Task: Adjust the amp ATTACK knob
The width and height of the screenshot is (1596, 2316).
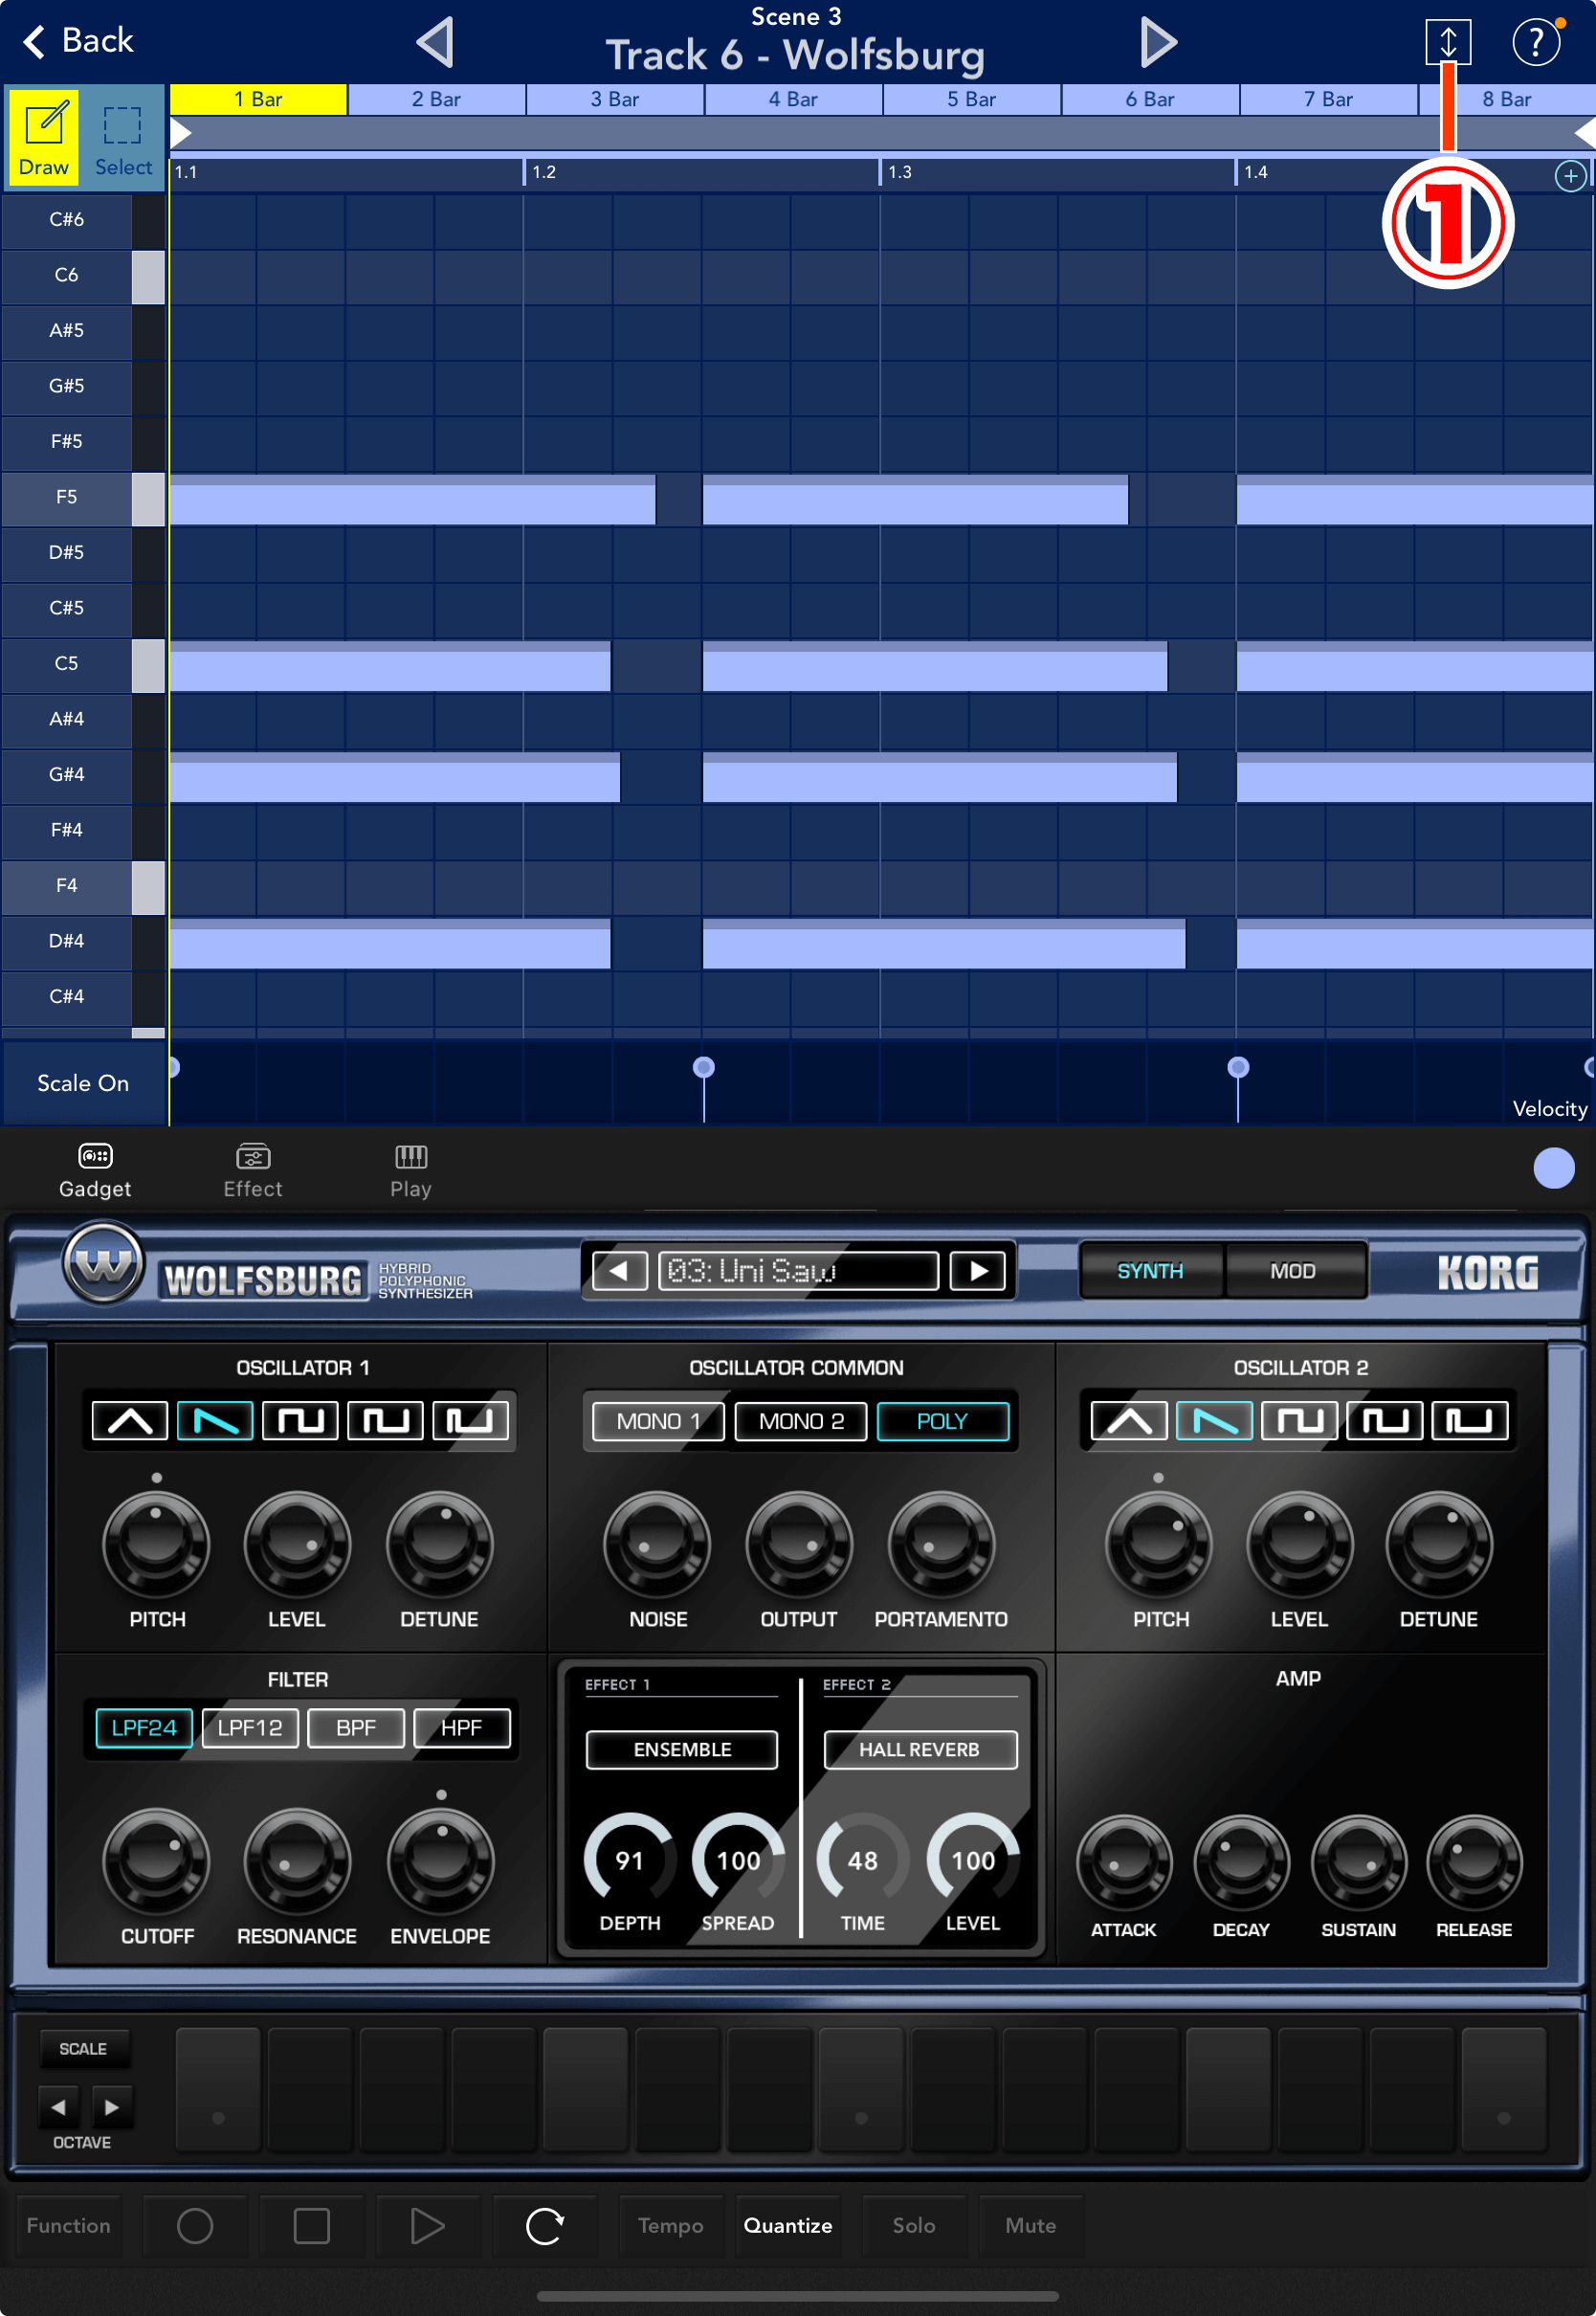Action: (1124, 1863)
